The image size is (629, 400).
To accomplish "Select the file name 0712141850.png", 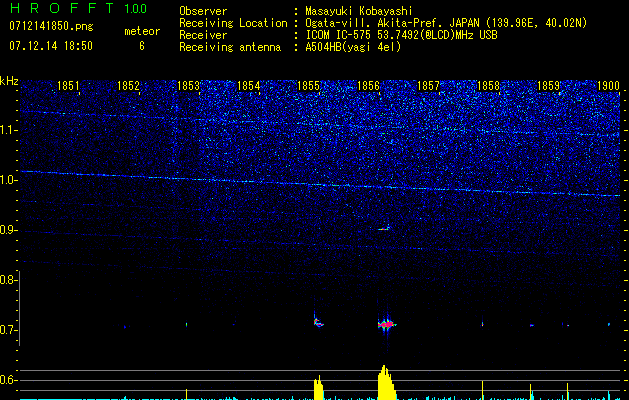I will [51, 26].
